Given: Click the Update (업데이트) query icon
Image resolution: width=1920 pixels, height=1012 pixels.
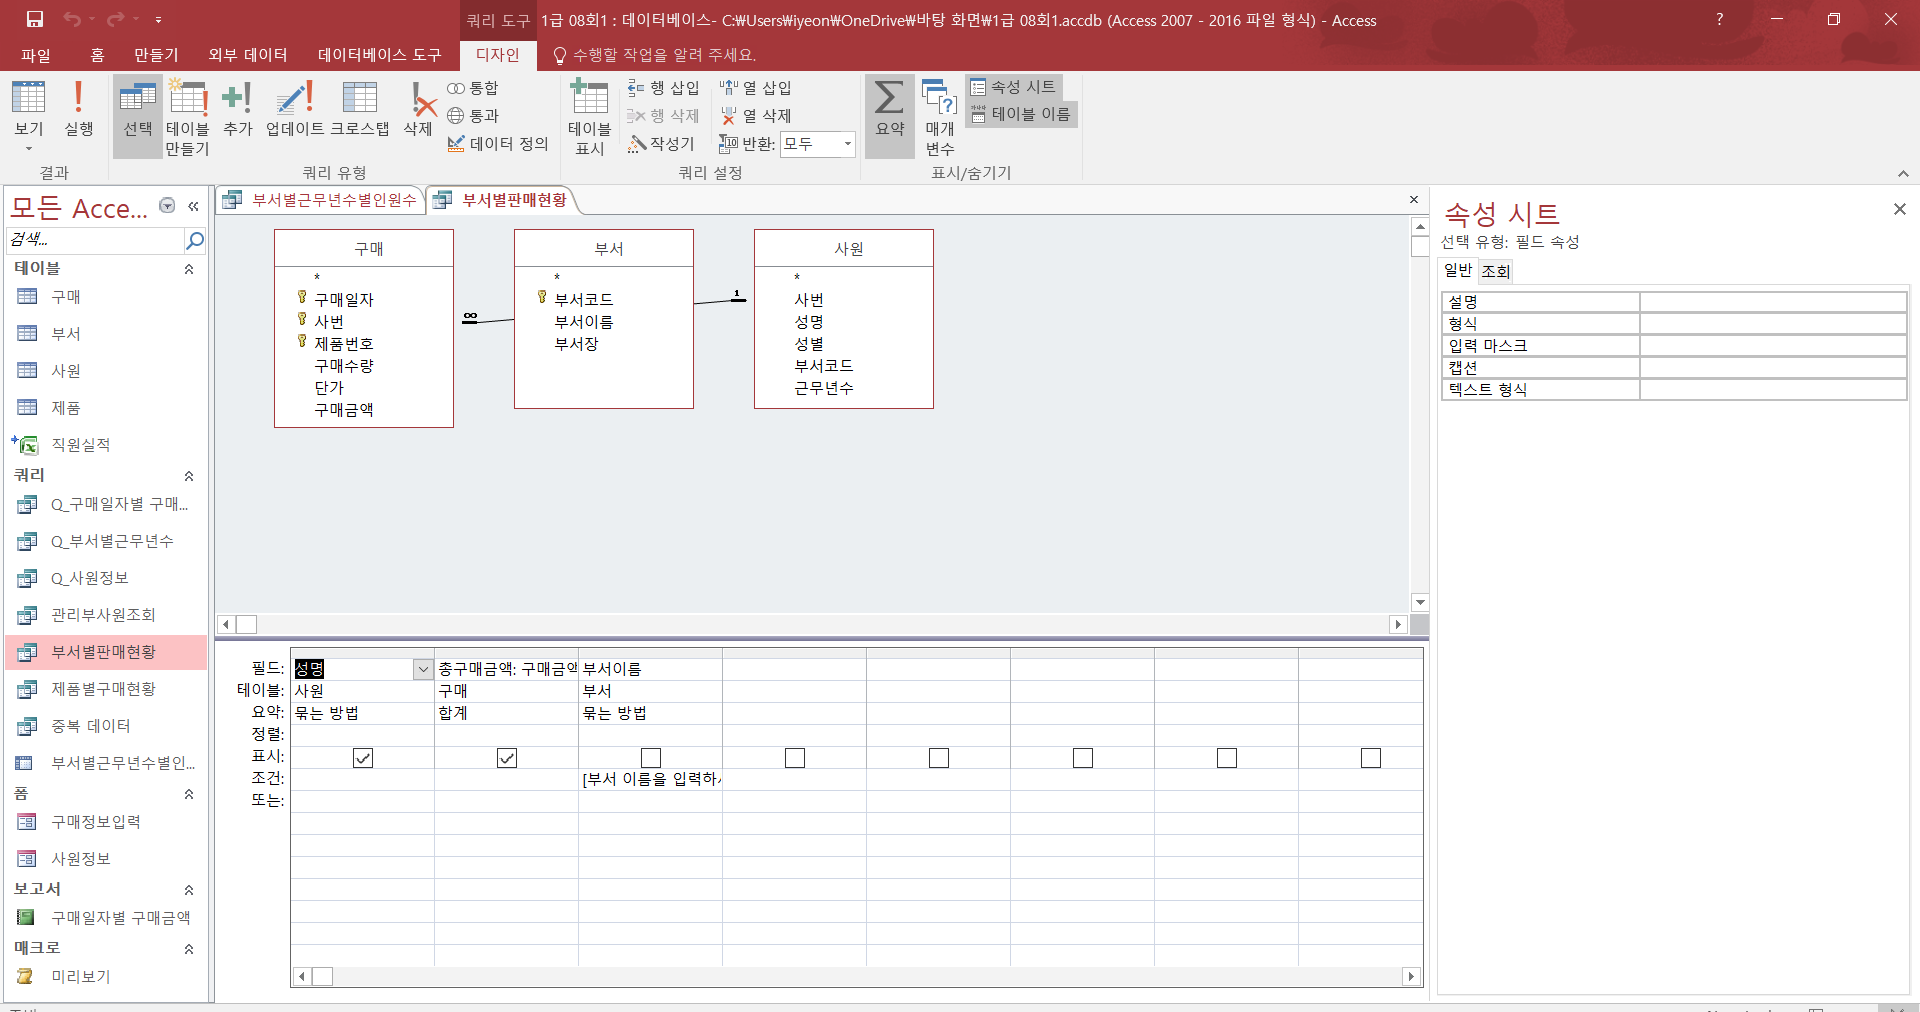Looking at the screenshot, I should point(295,108).
